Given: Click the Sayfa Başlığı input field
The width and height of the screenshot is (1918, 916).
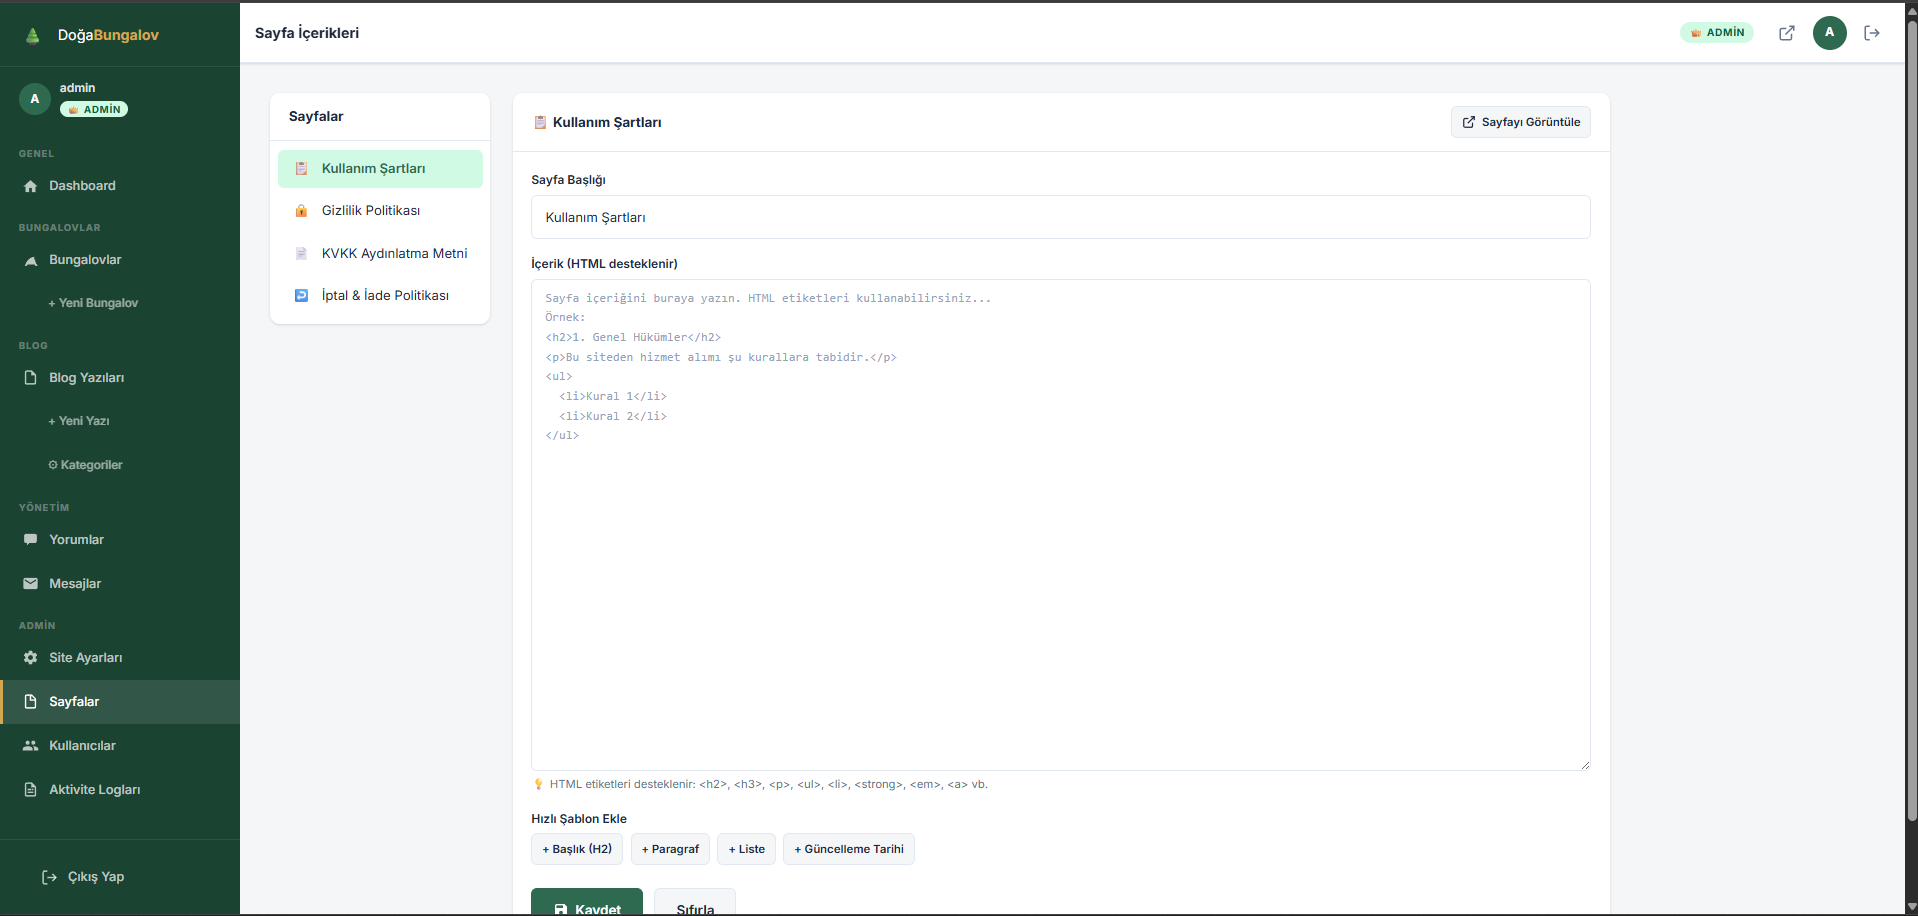Looking at the screenshot, I should point(1060,217).
